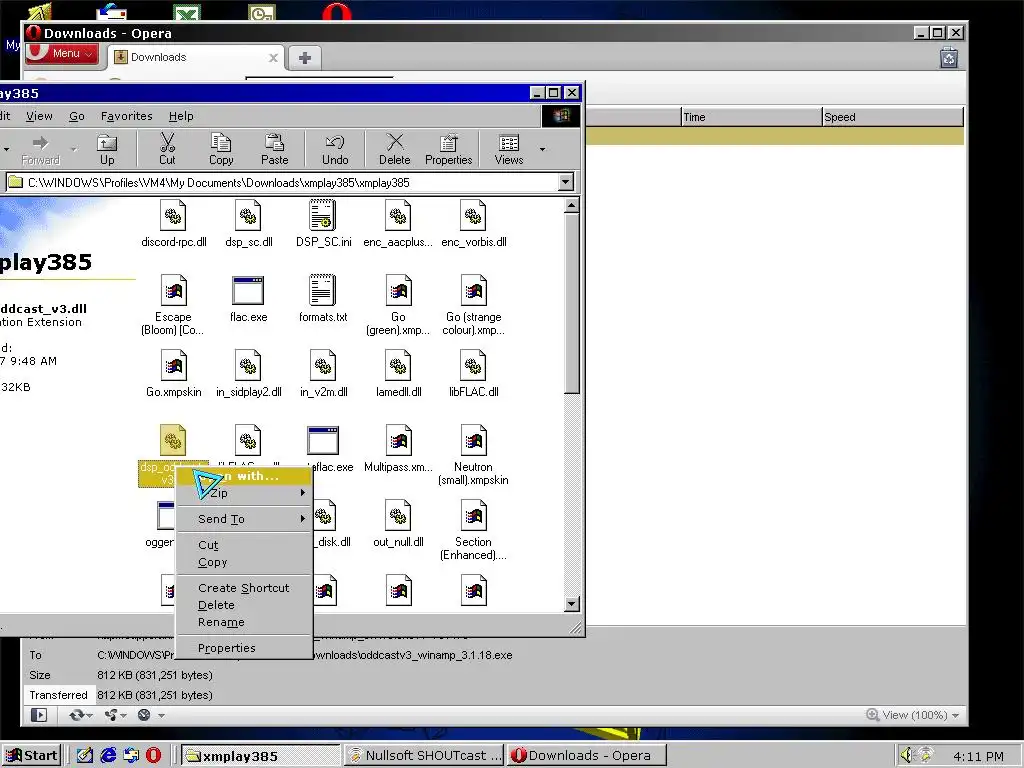Open Properties from the Explorer toolbar
This screenshot has height=768, width=1024.
click(449, 149)
